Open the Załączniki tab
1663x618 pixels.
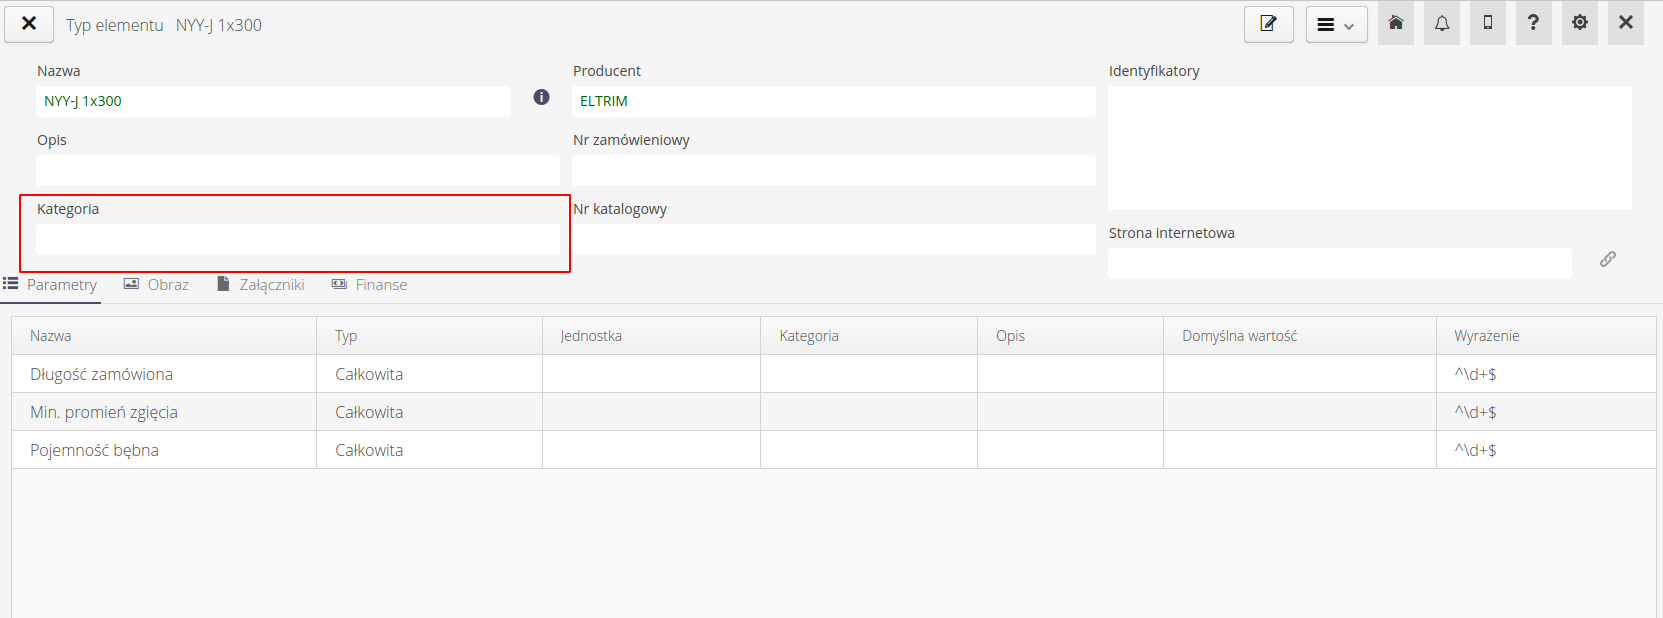(x=261, y=285)
